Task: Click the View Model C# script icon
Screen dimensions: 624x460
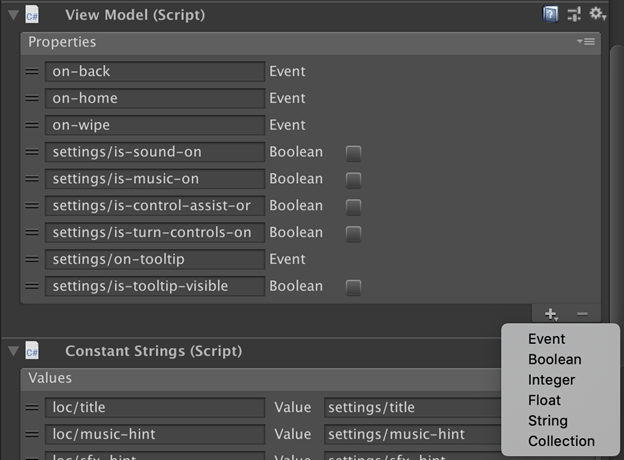Action: 32,14
